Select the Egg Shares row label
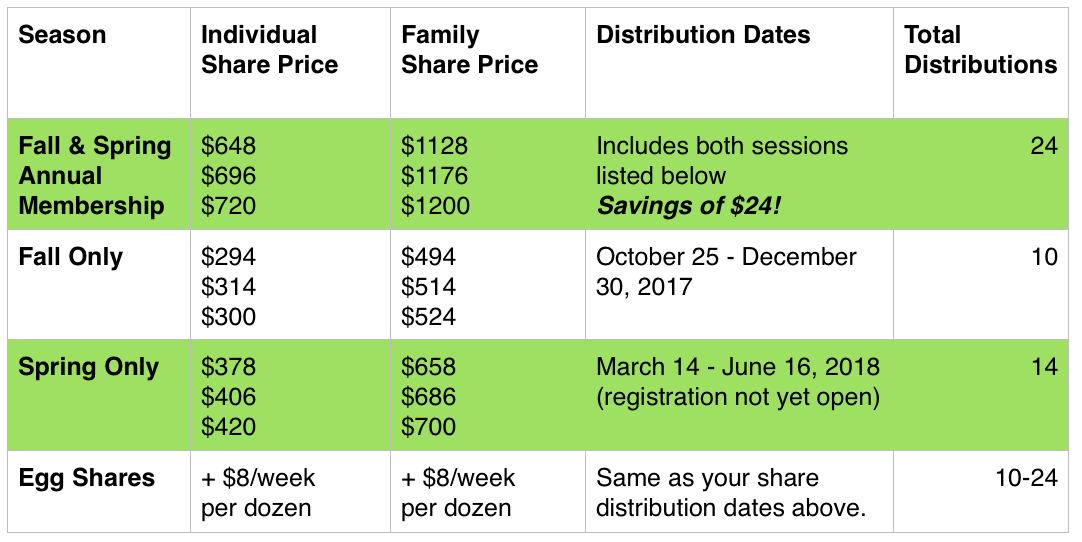Image resolution: width=1082 pixels, height=542 pixels. point(86,478)
